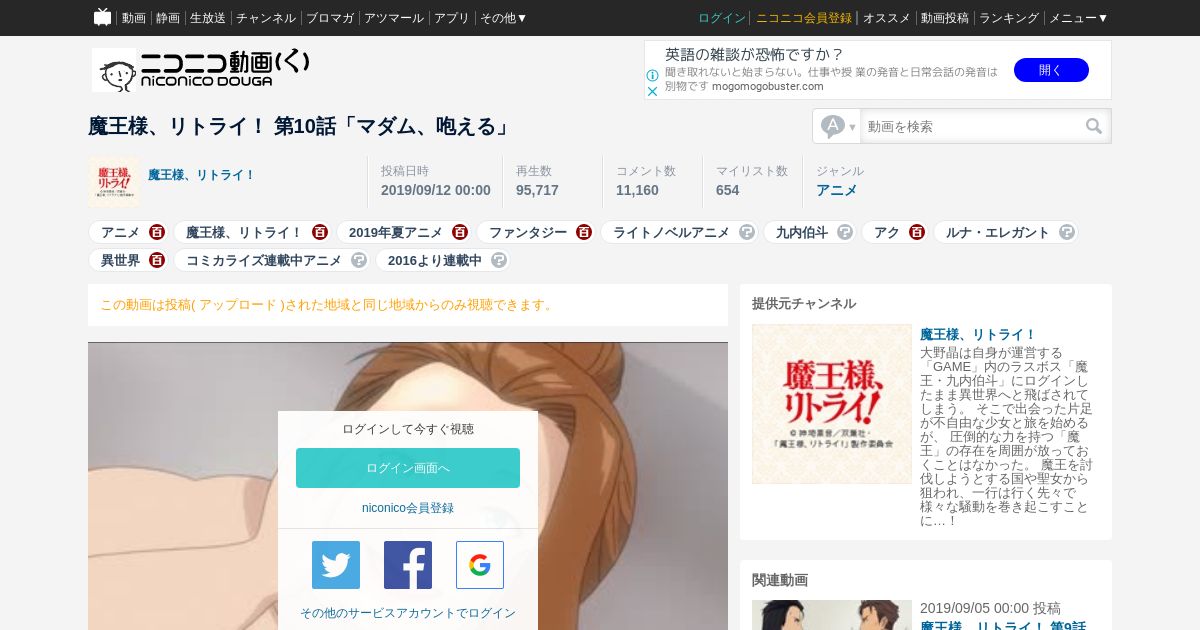Select the アニメ tag
Viewport: 1200px width, 630px height.
120,232
